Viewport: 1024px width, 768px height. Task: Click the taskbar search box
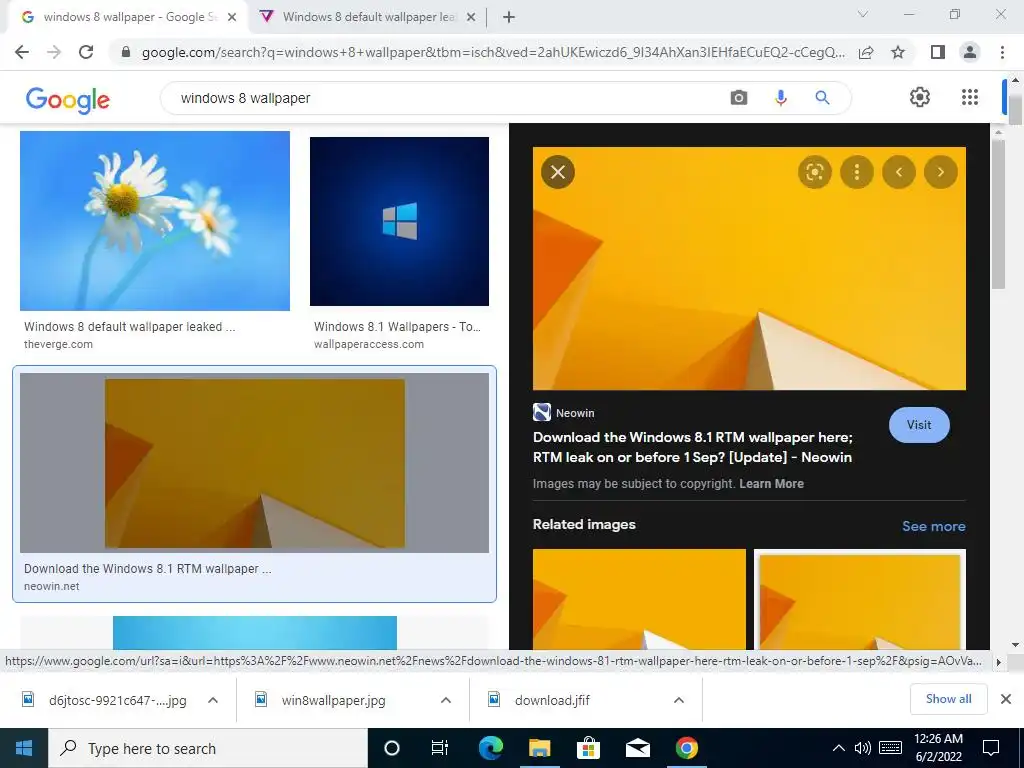(x=208, y=748)
